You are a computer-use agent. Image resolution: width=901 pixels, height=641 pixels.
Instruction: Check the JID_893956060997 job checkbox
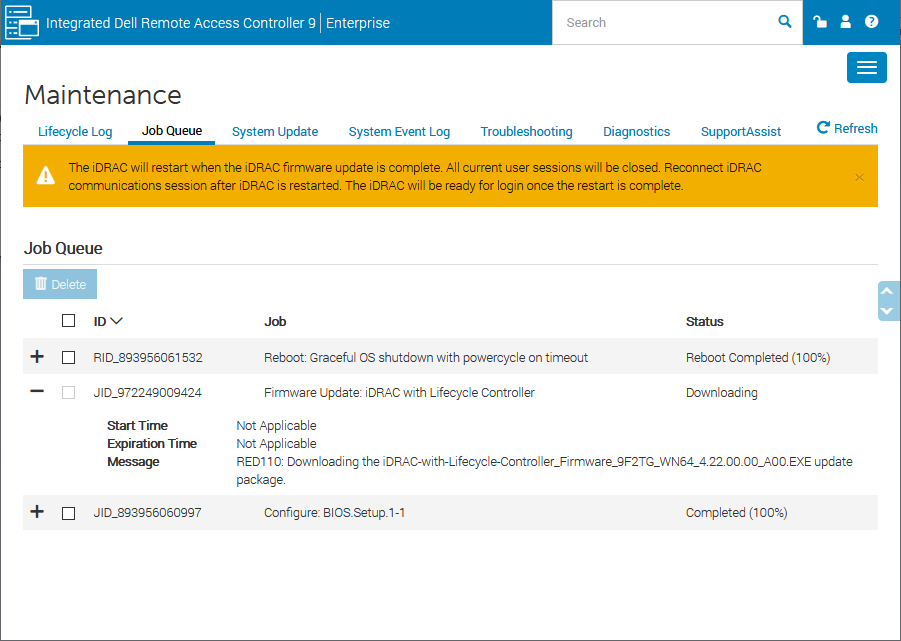click(x=68, y=513)
